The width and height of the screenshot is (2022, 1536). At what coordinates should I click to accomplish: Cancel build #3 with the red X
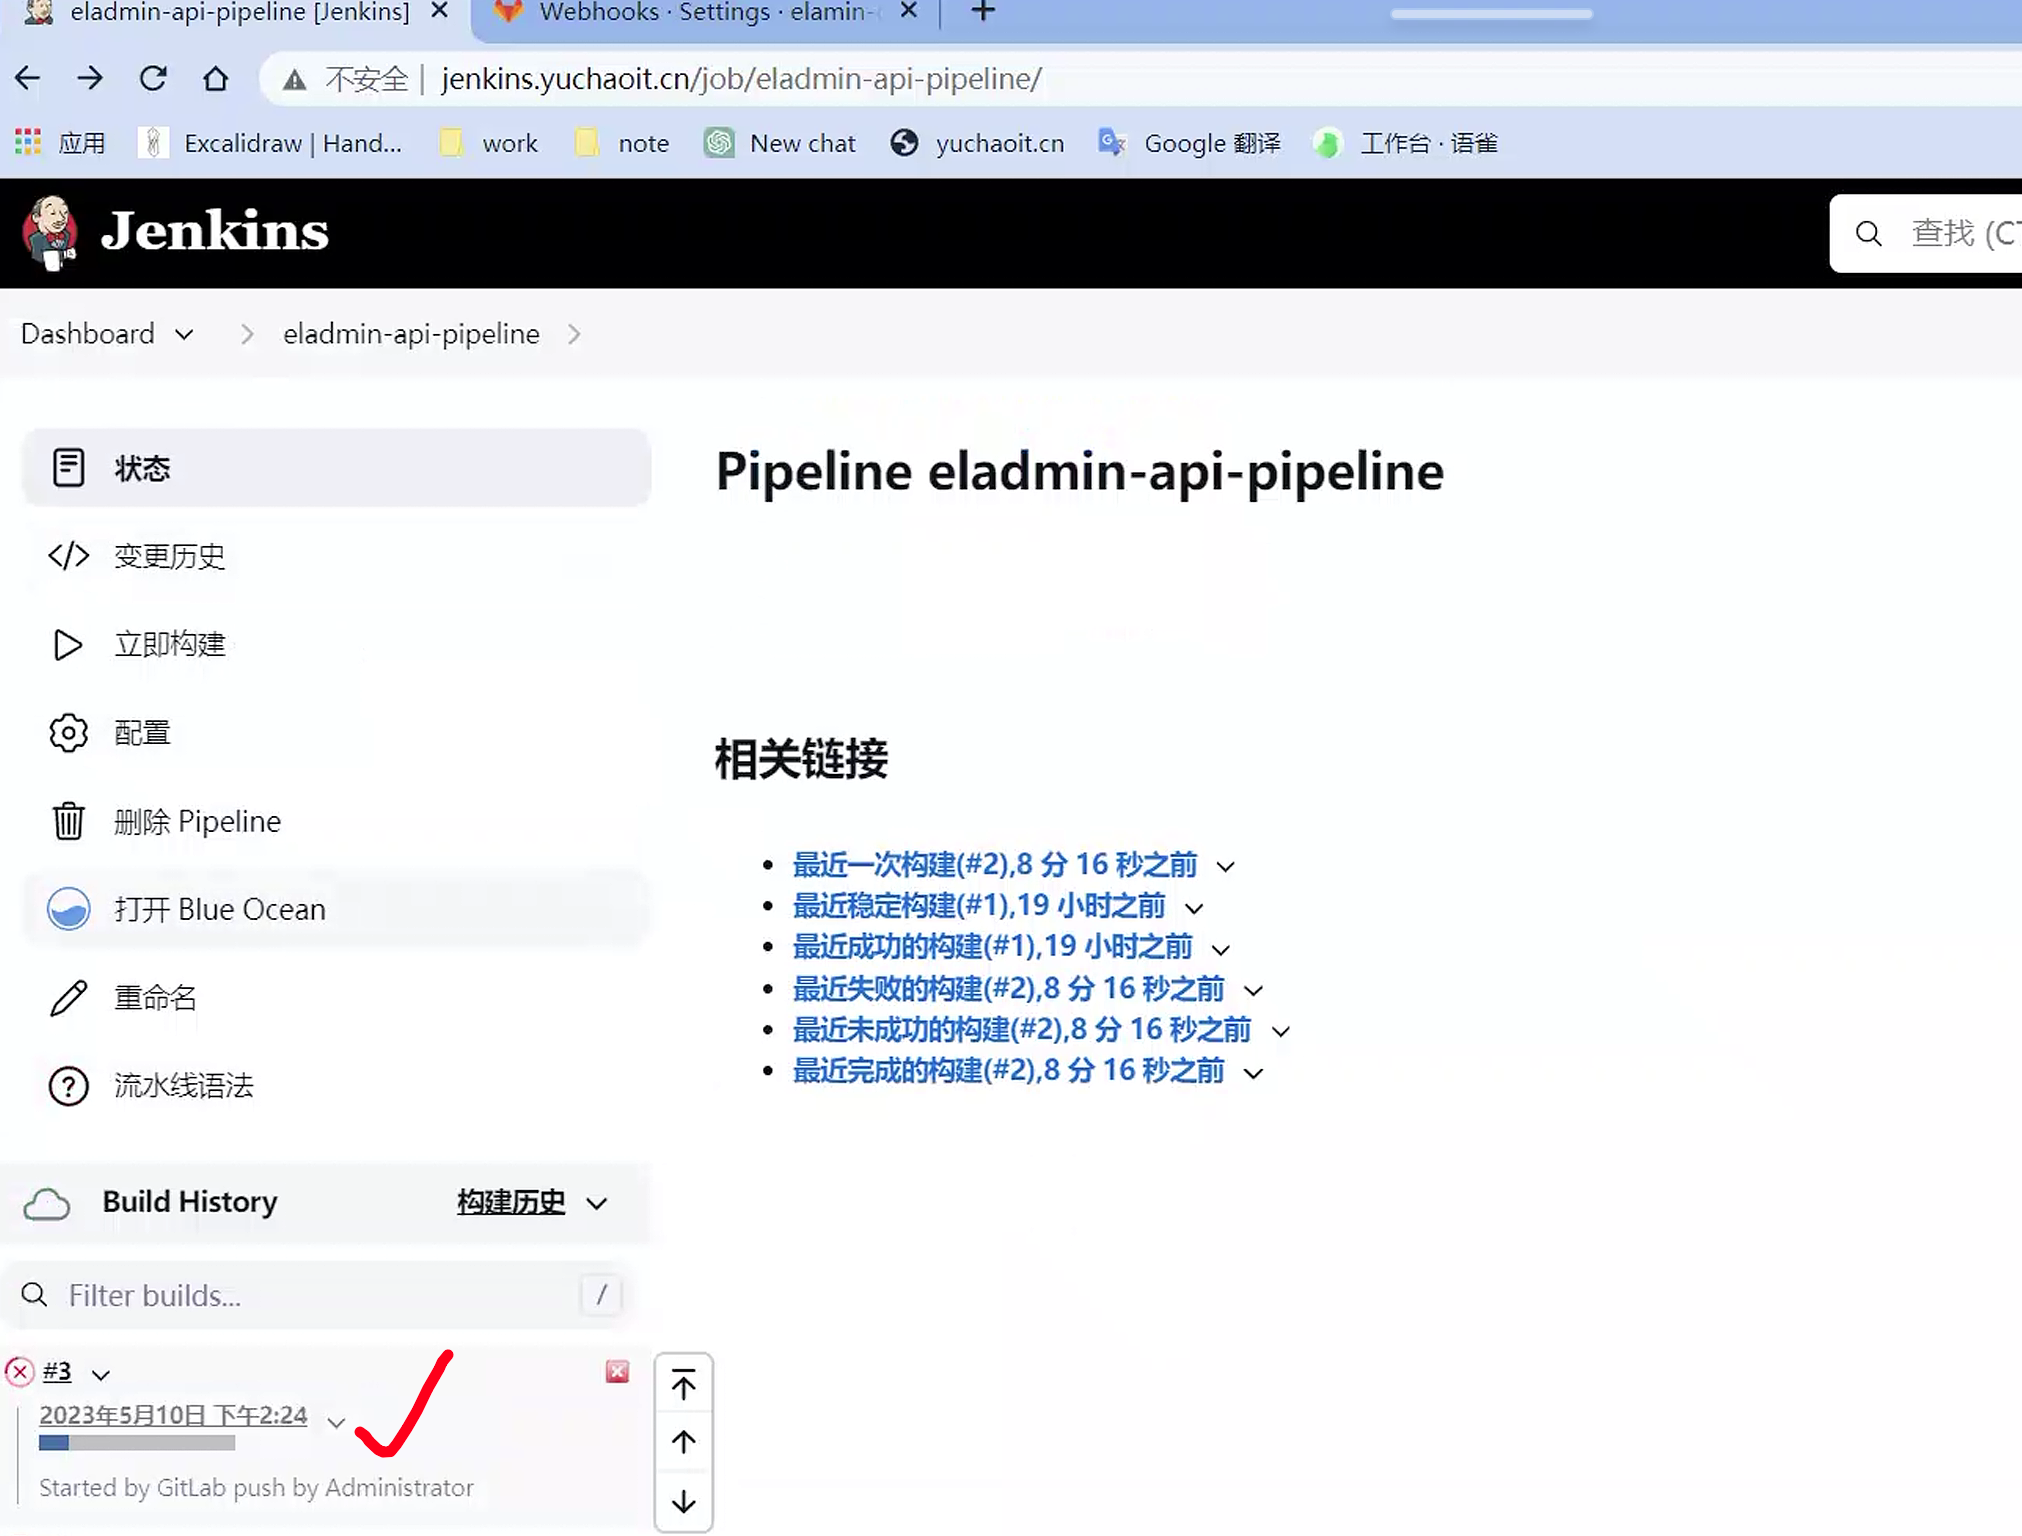coord(617,1372)
